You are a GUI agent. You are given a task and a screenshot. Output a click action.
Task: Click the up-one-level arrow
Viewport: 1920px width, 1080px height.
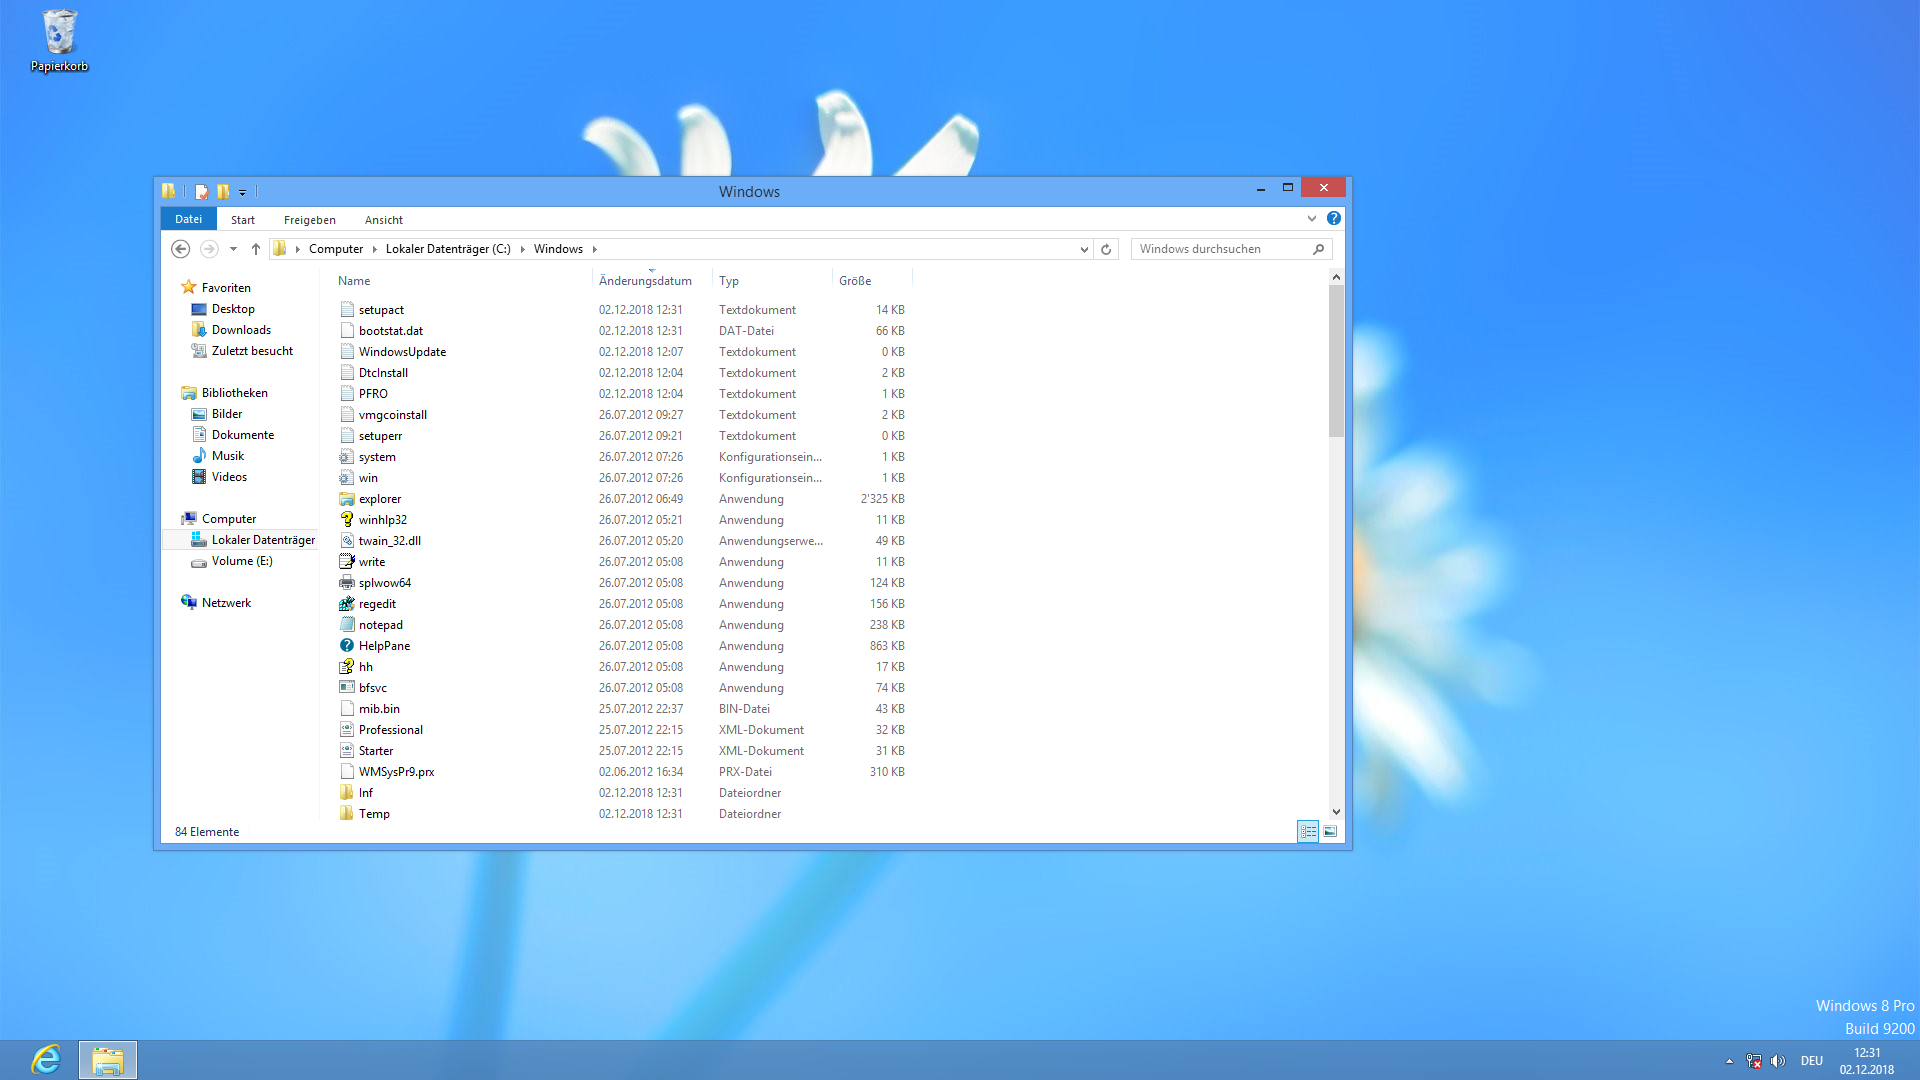pyautogui.click(x=256, y=249)
